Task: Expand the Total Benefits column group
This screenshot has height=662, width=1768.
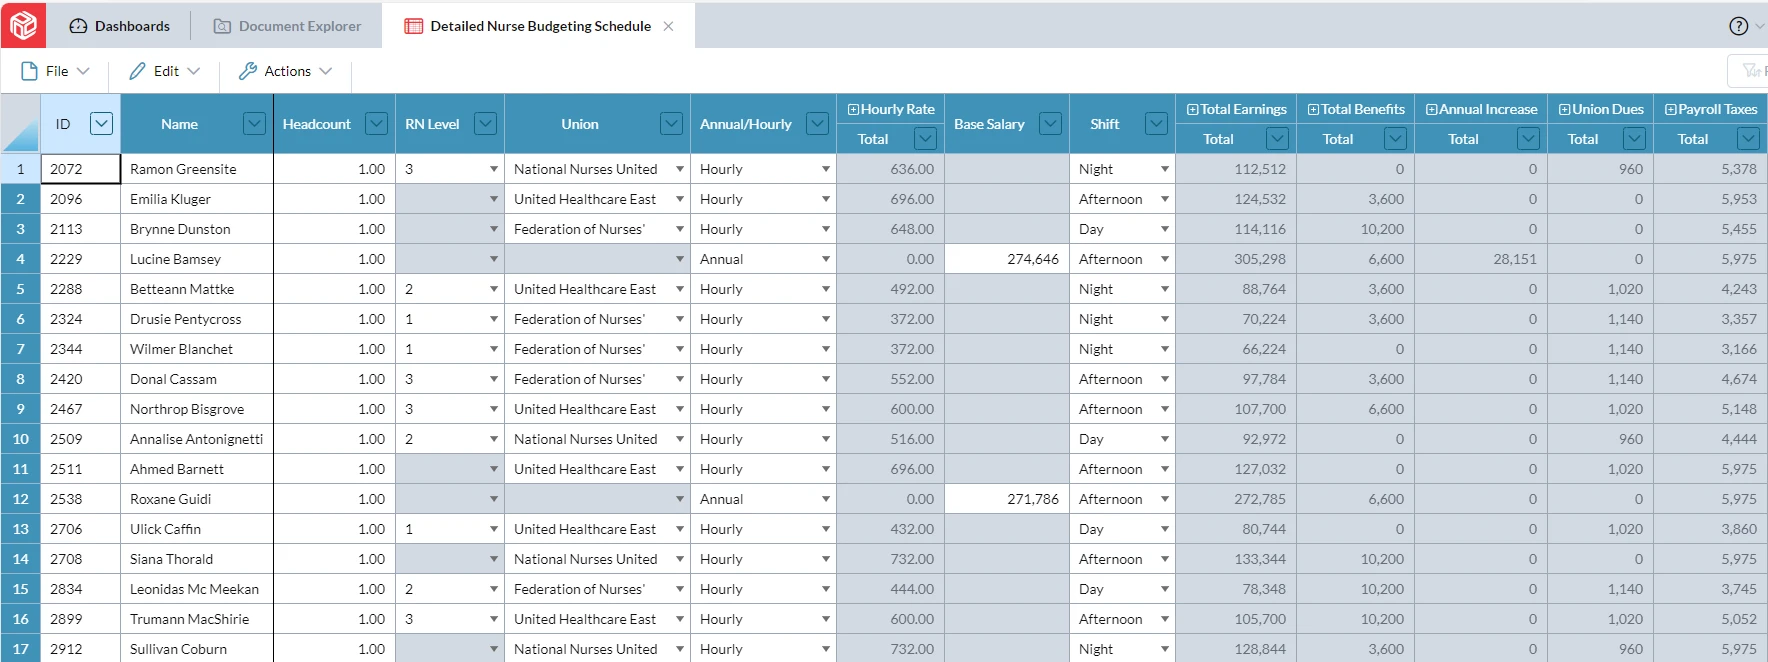Action: coord(1313,110)
